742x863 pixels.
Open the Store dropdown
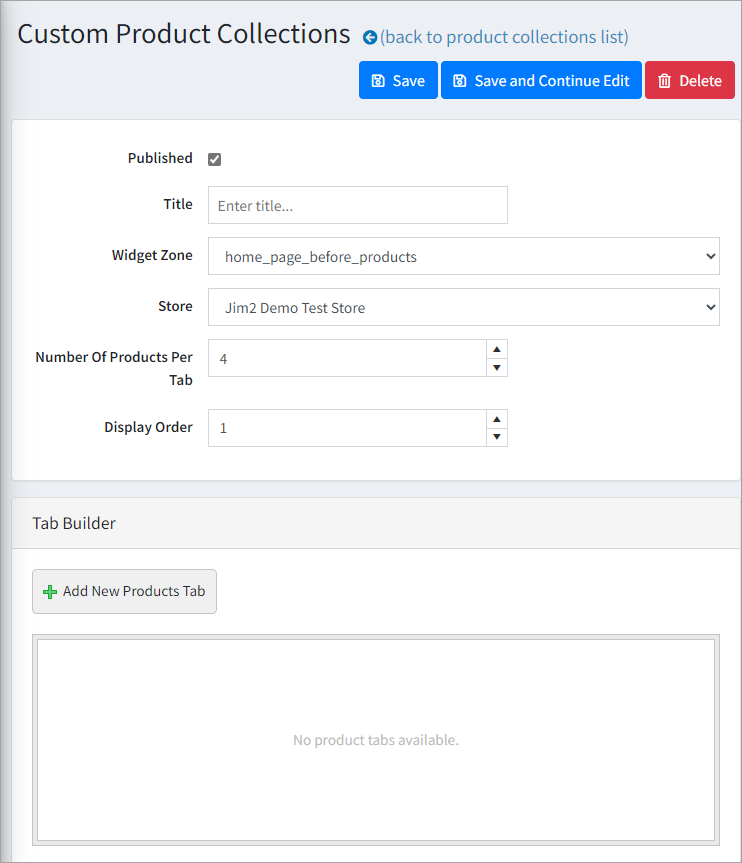tap(464, 307)
